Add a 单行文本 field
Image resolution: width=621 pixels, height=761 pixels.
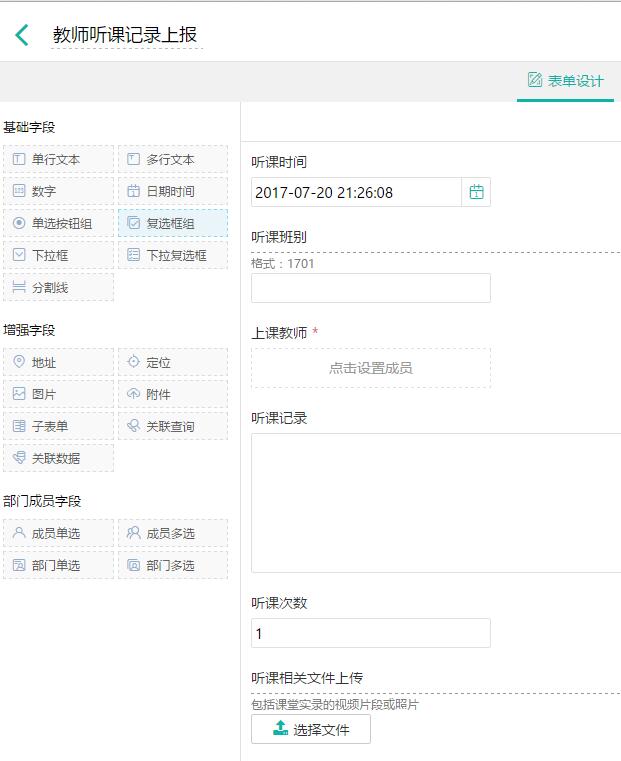58,159
